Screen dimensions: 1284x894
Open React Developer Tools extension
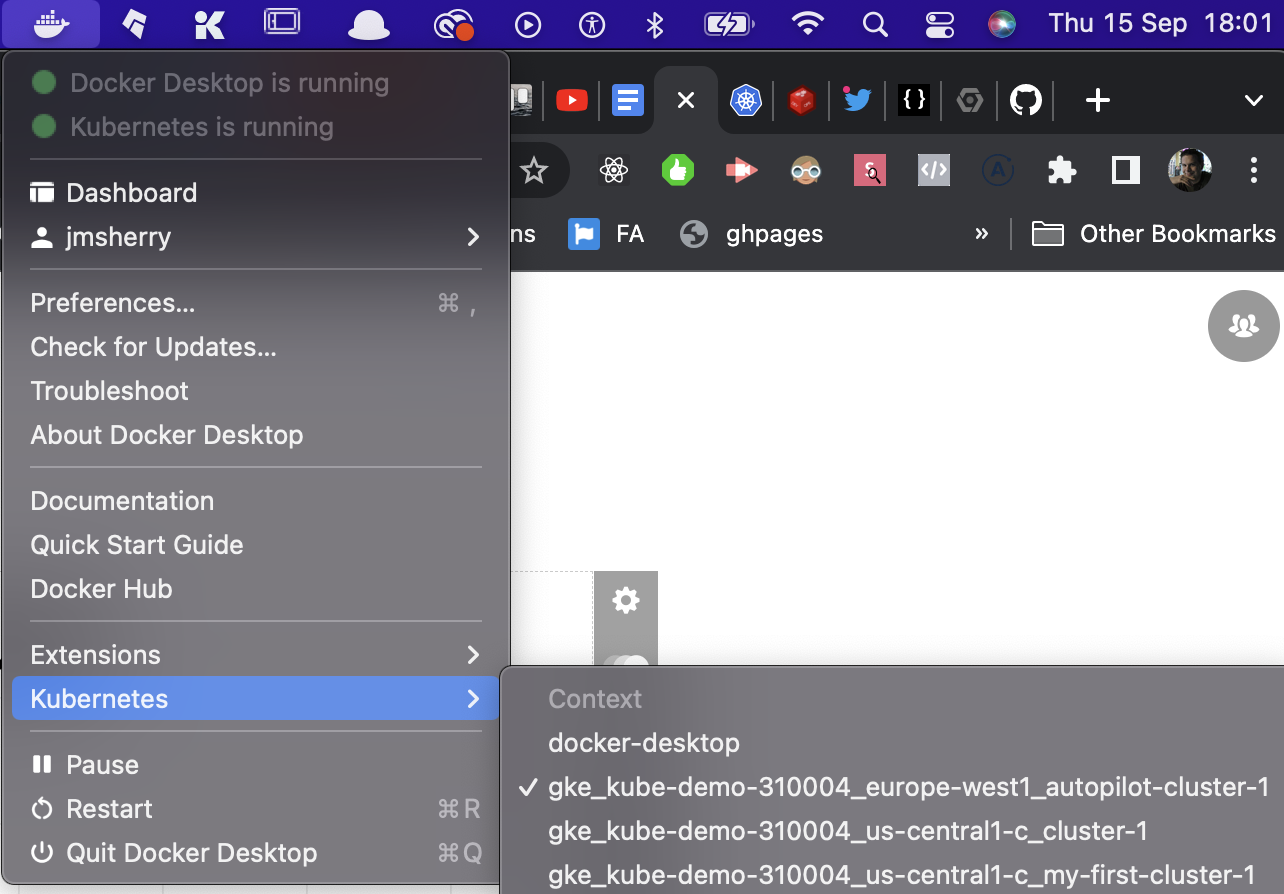613,171
